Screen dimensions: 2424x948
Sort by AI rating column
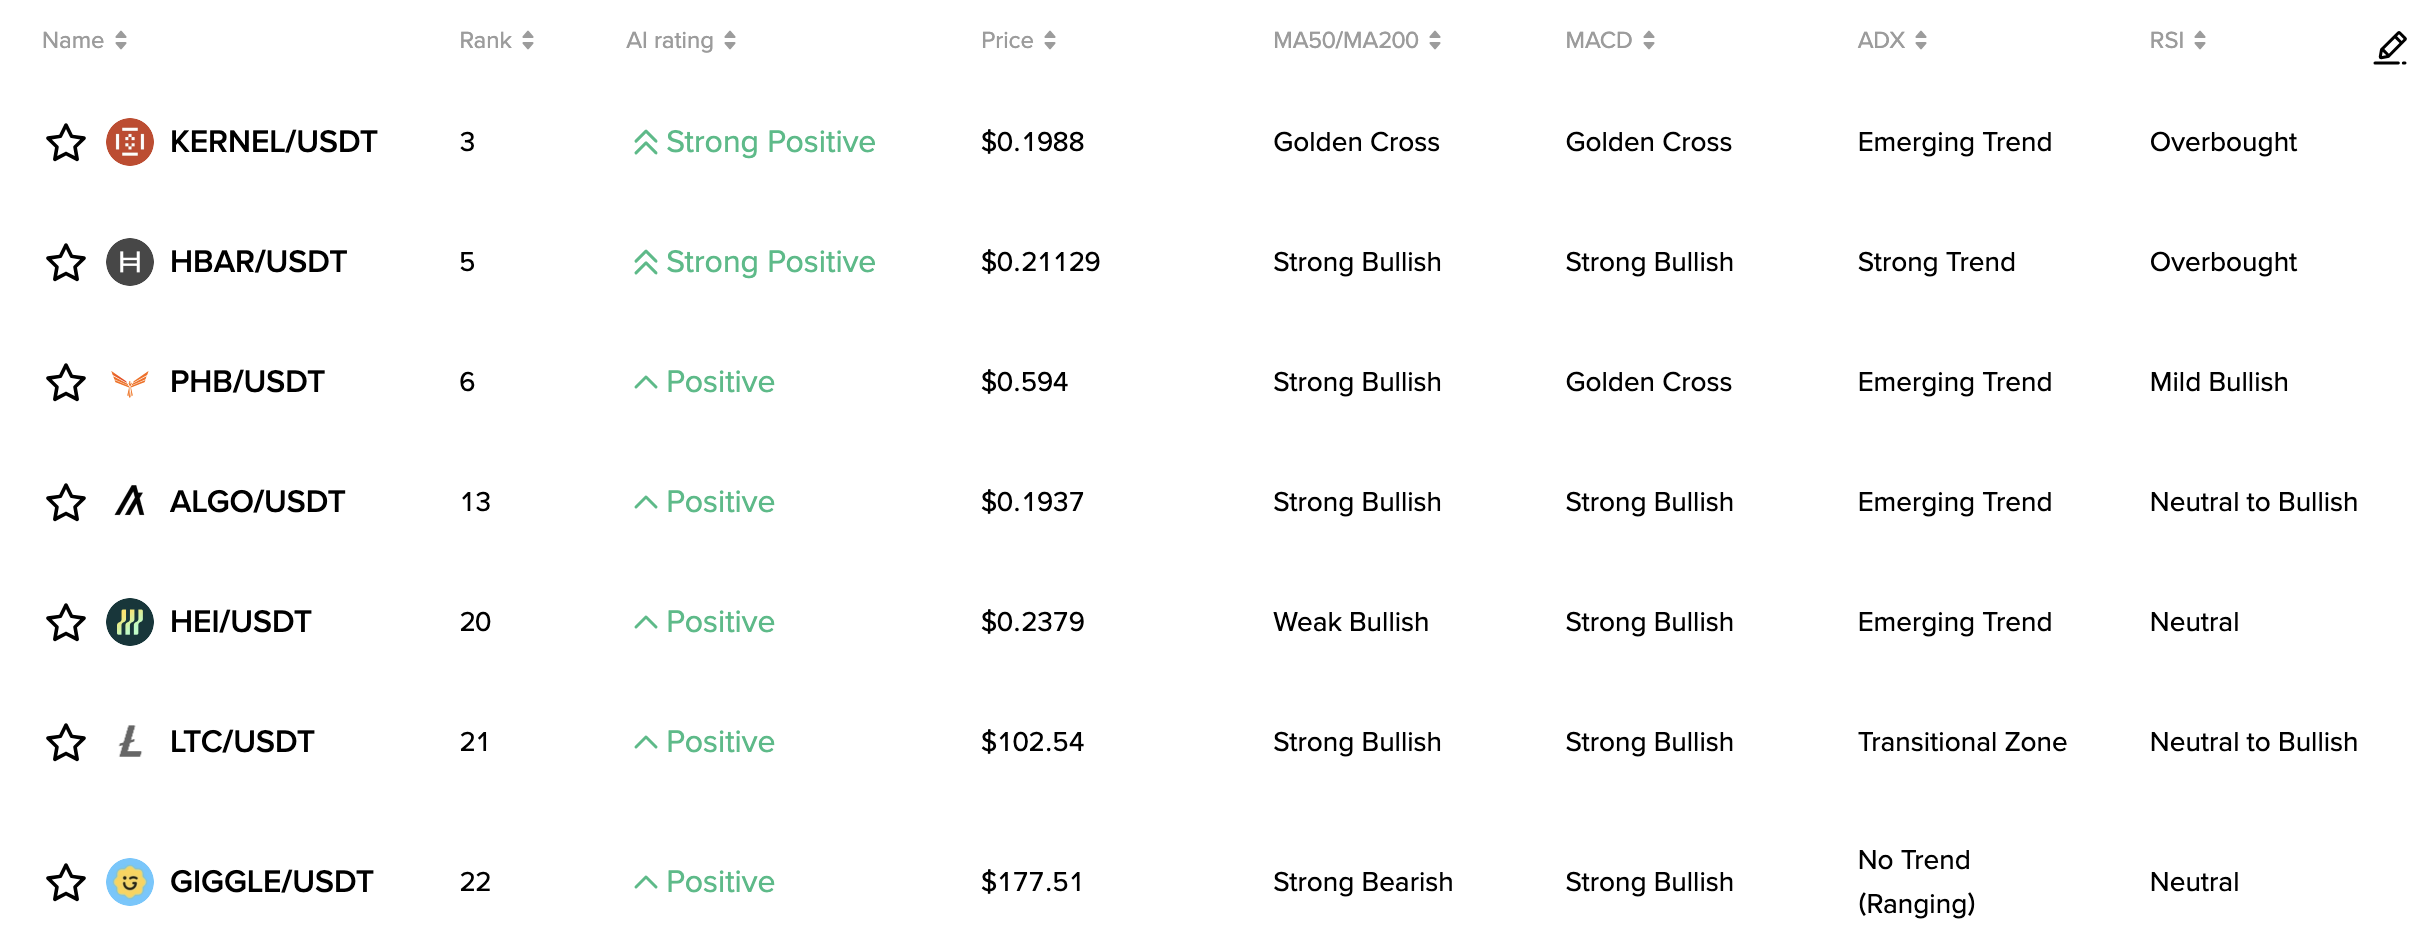pos(680,40)
